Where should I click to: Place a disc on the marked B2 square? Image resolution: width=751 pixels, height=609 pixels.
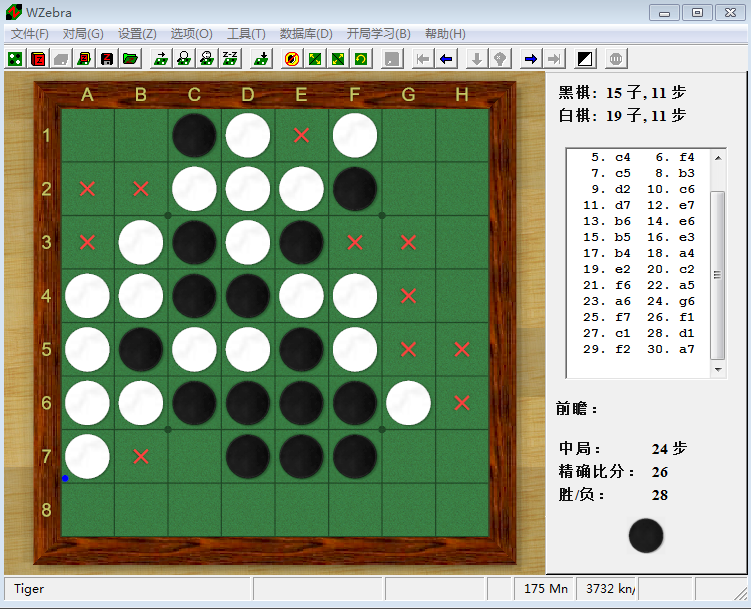141,189
